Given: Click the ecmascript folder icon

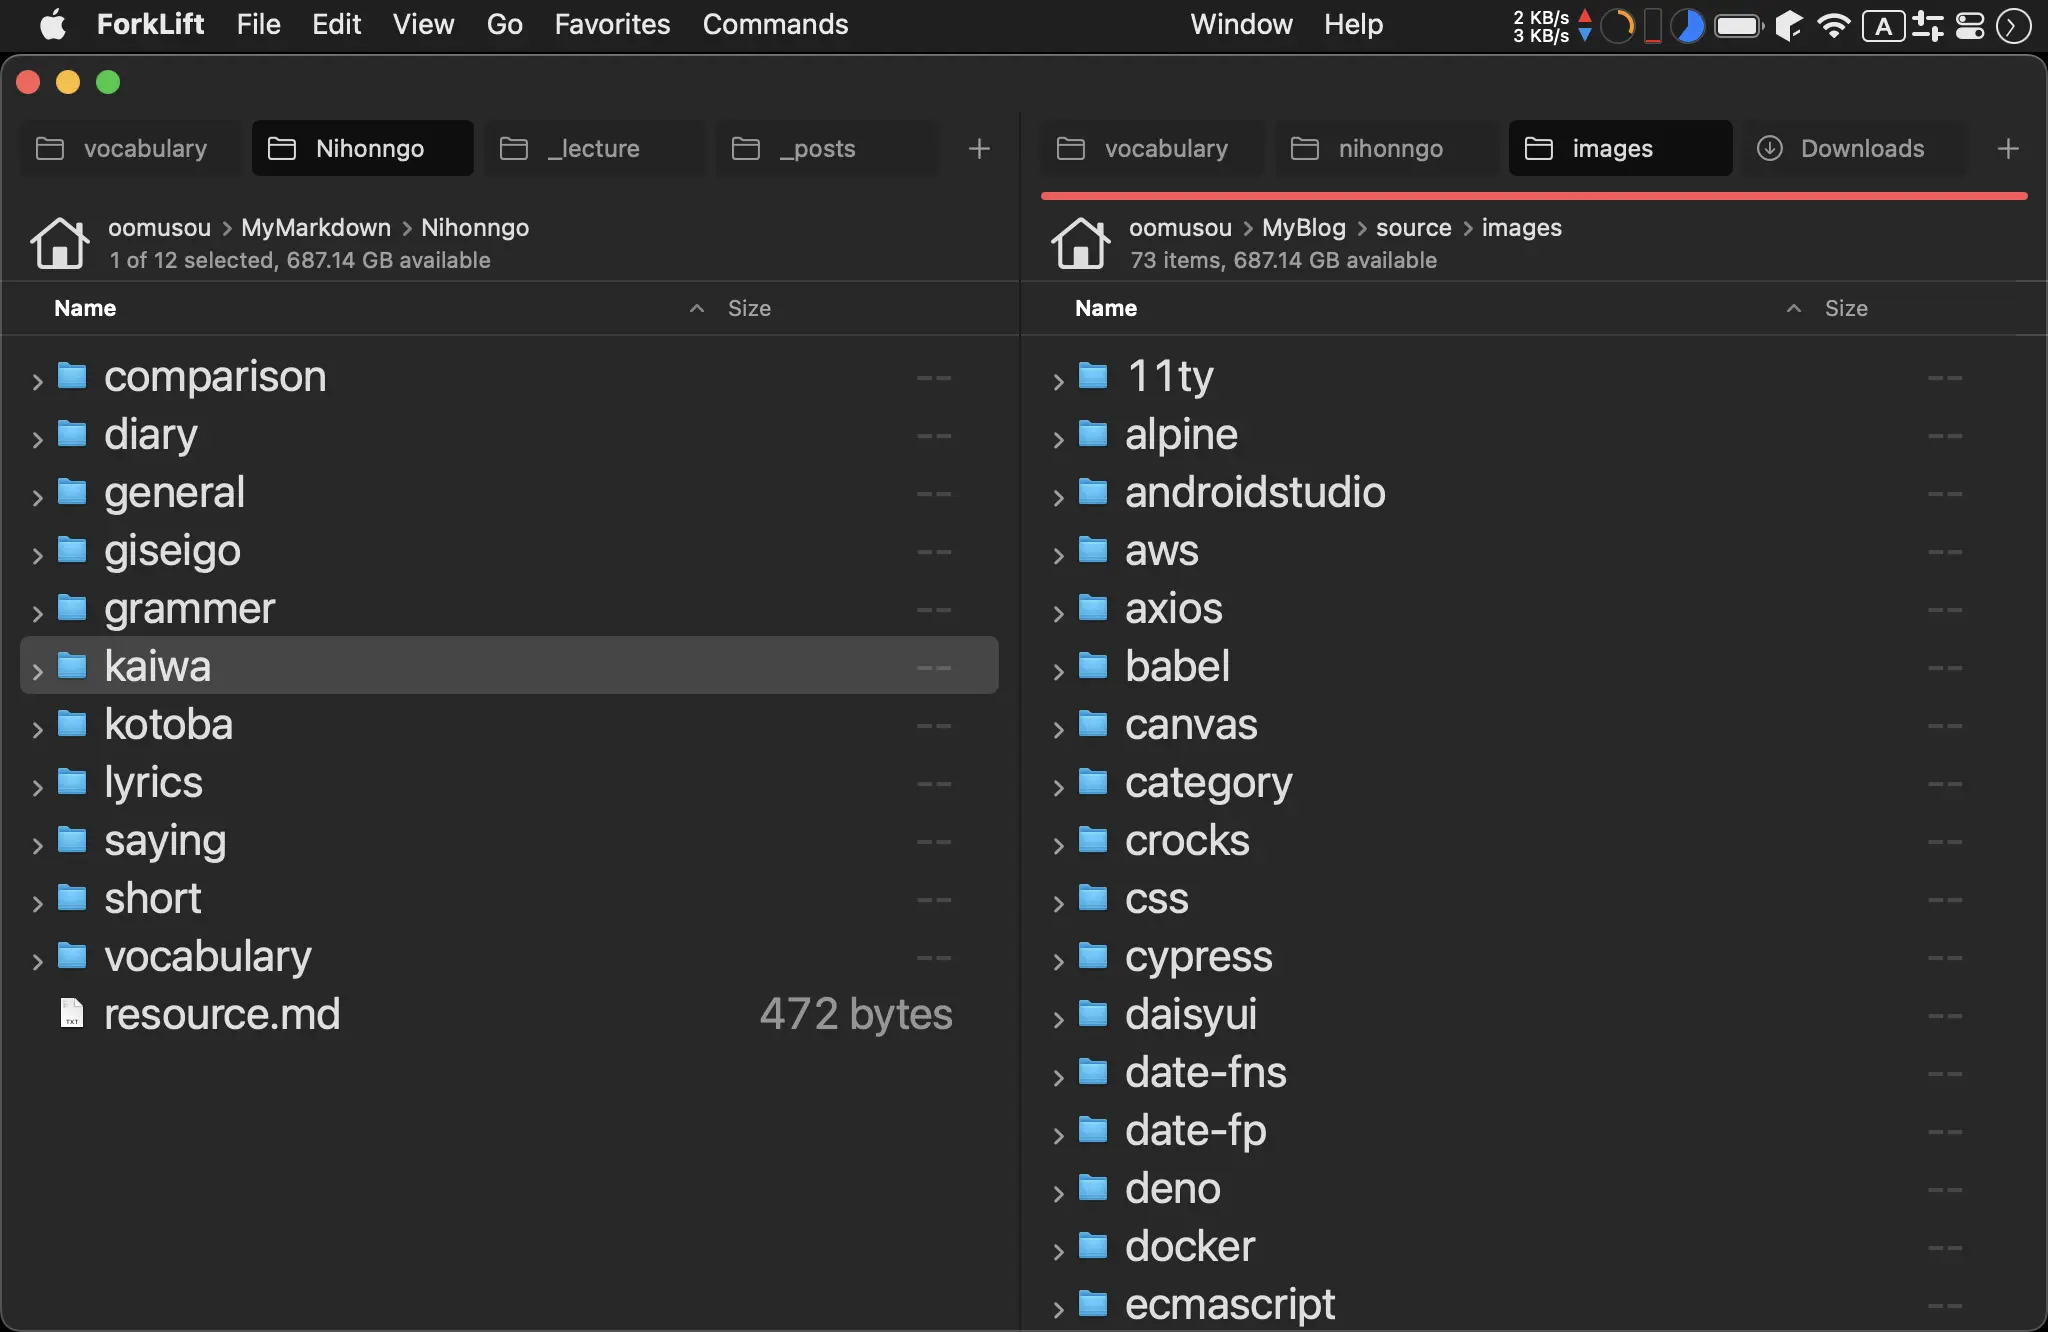Looking at the screenshot, I should (x=1093, y=1303).
